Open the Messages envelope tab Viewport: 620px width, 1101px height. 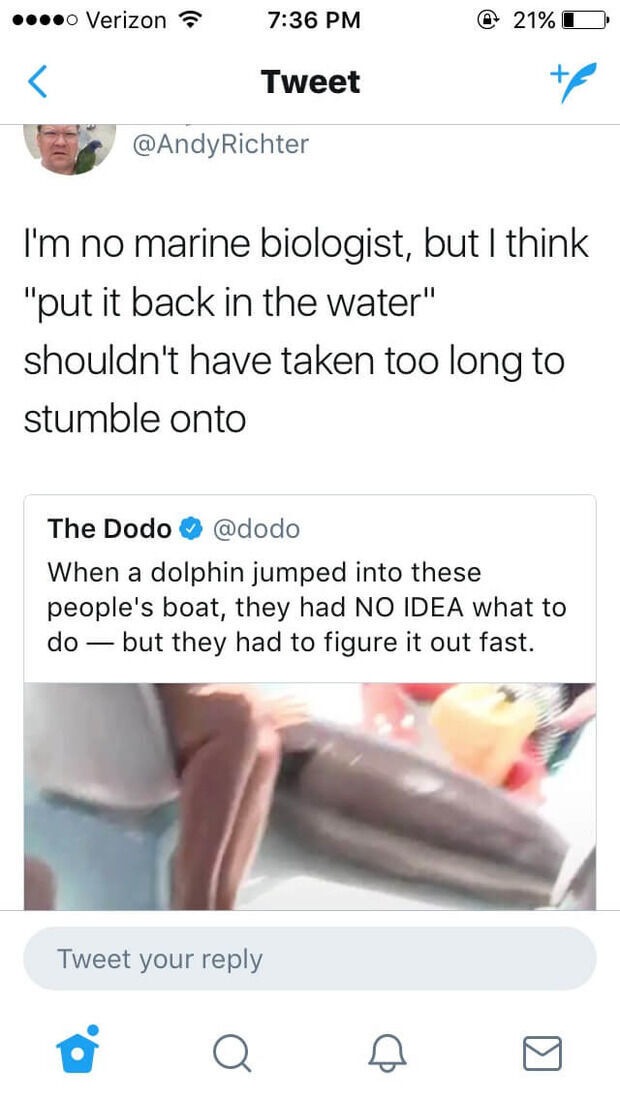coord(543,1053)
